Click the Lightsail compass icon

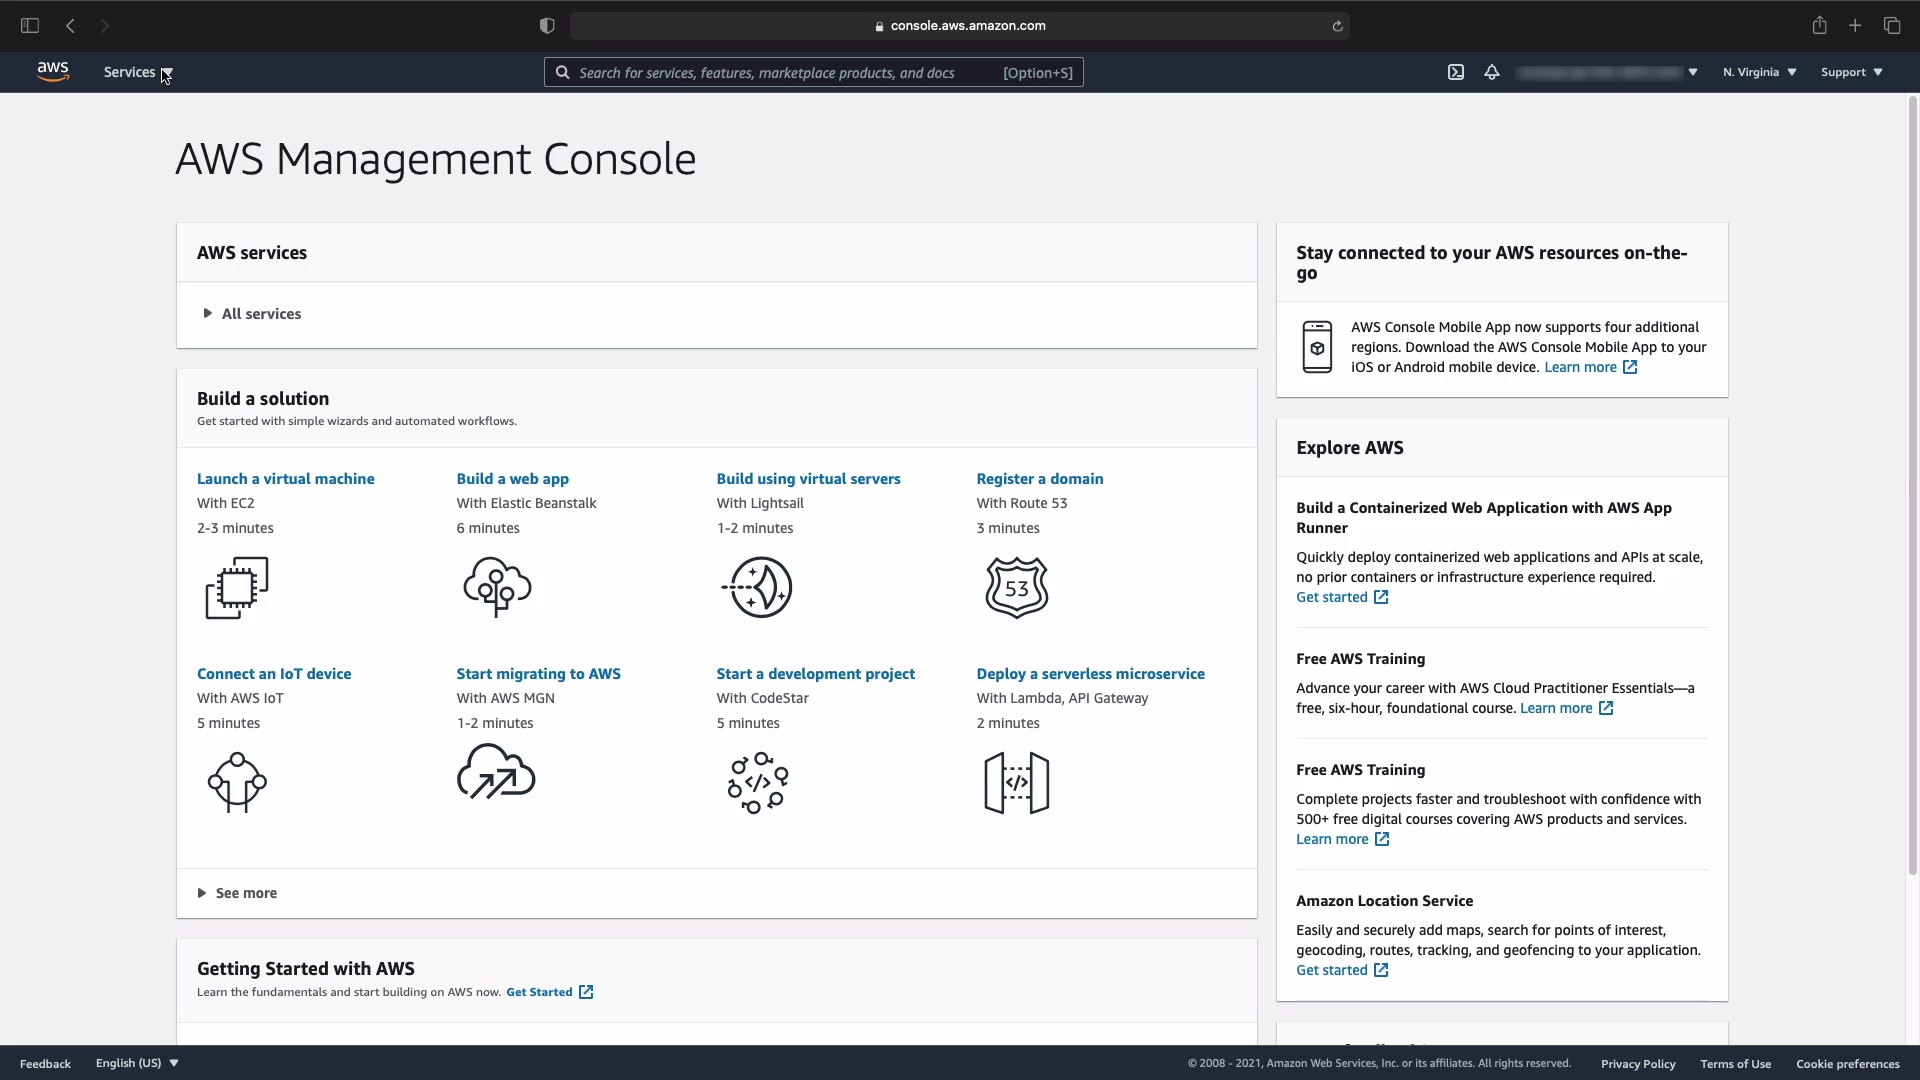(x=758, y=588)
